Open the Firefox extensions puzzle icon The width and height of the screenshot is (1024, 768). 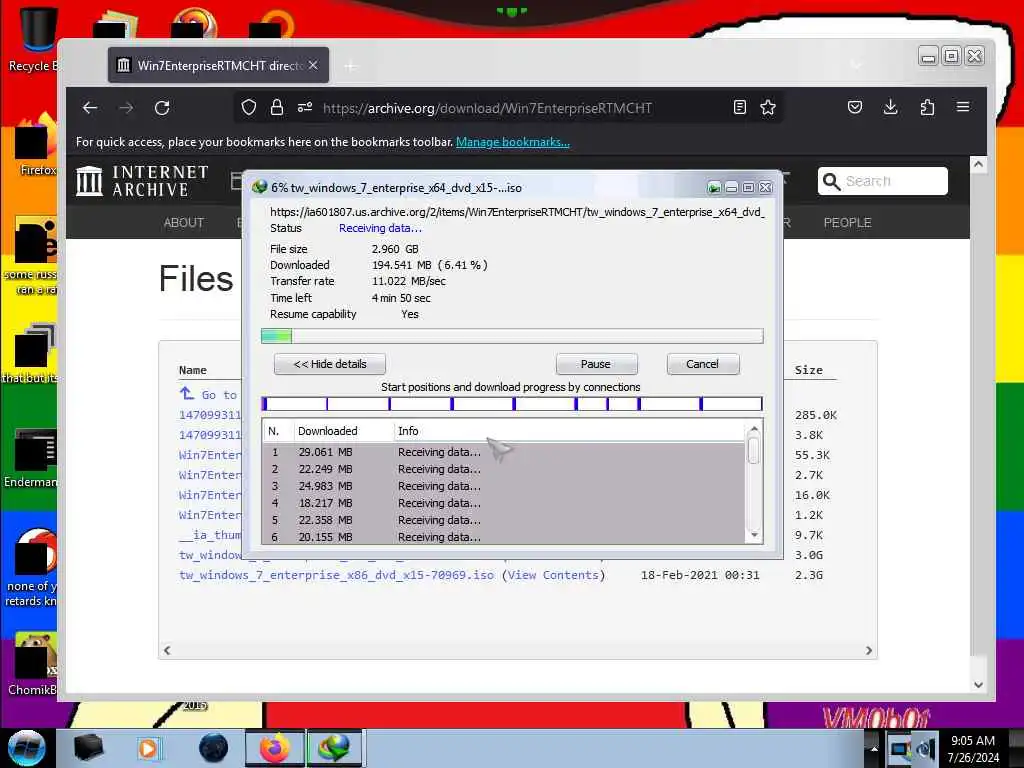927,107
